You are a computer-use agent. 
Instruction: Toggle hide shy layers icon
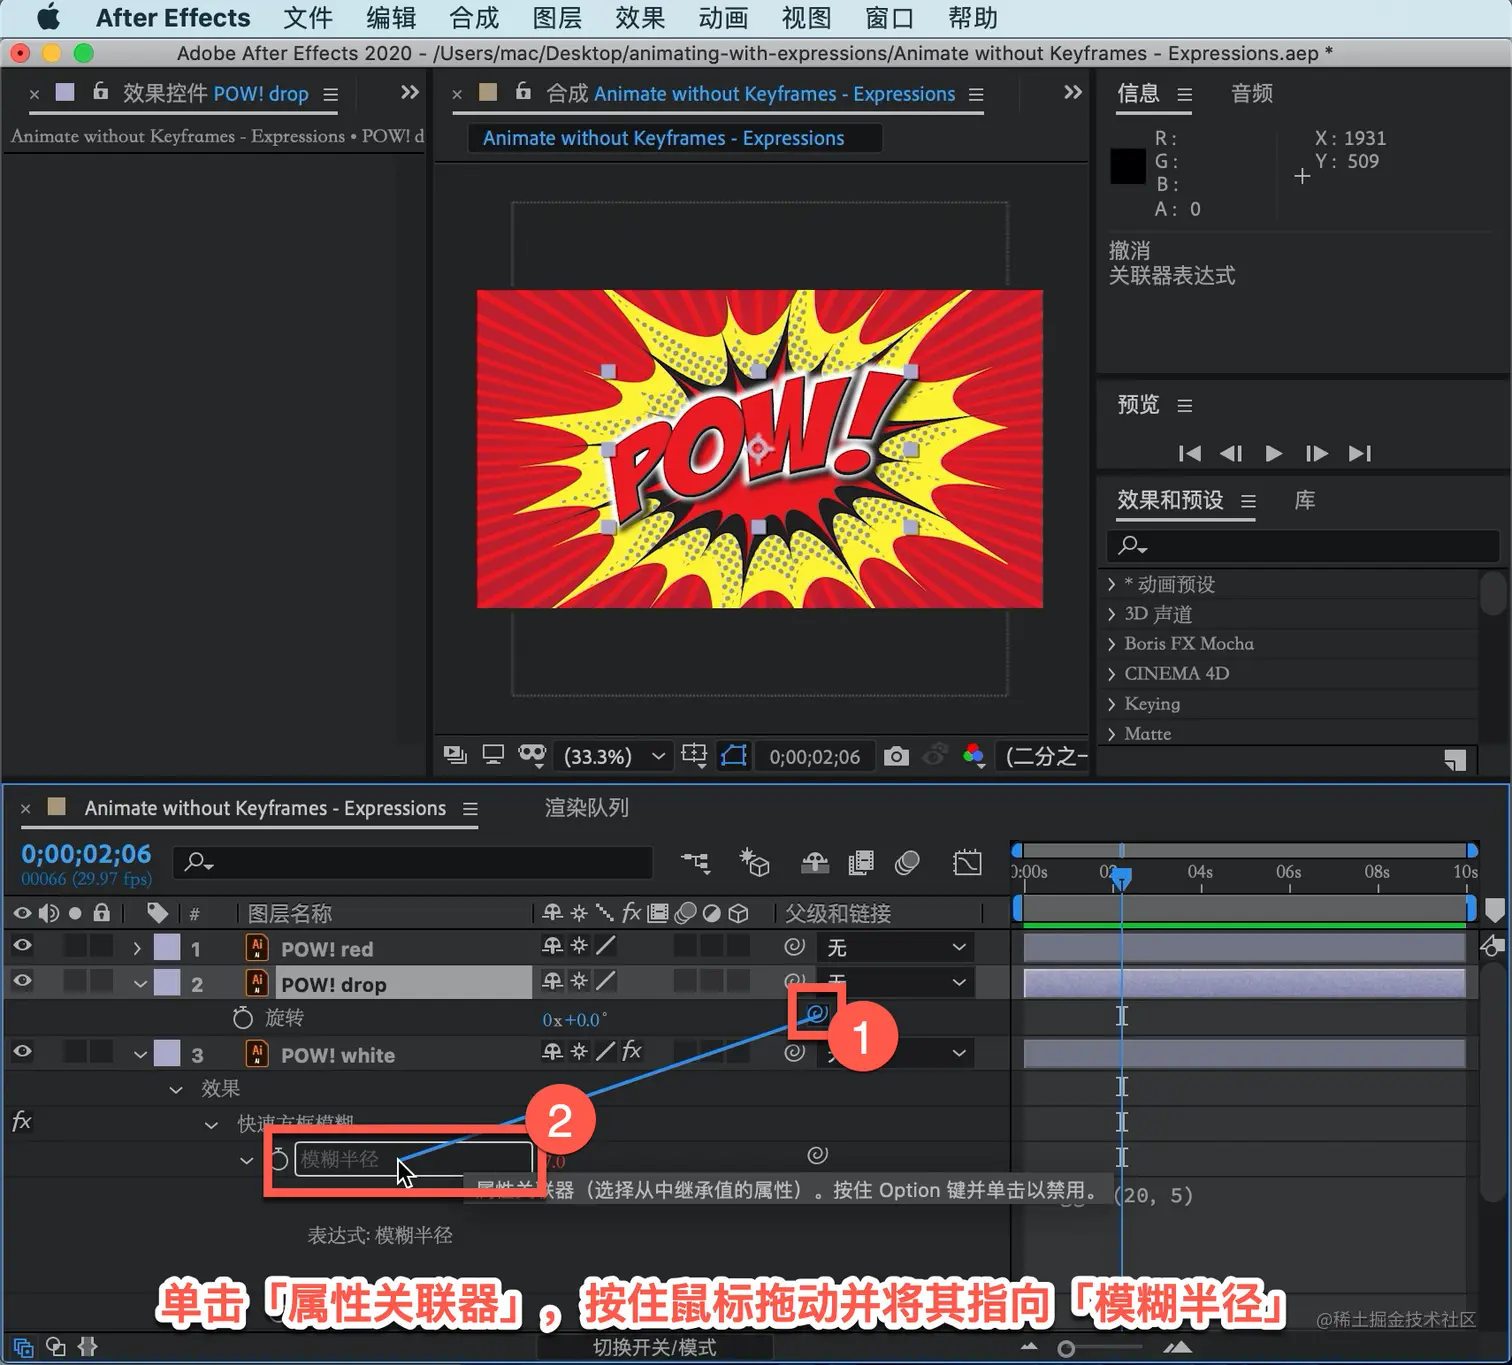pyautogui.click(x=815, y=862)
